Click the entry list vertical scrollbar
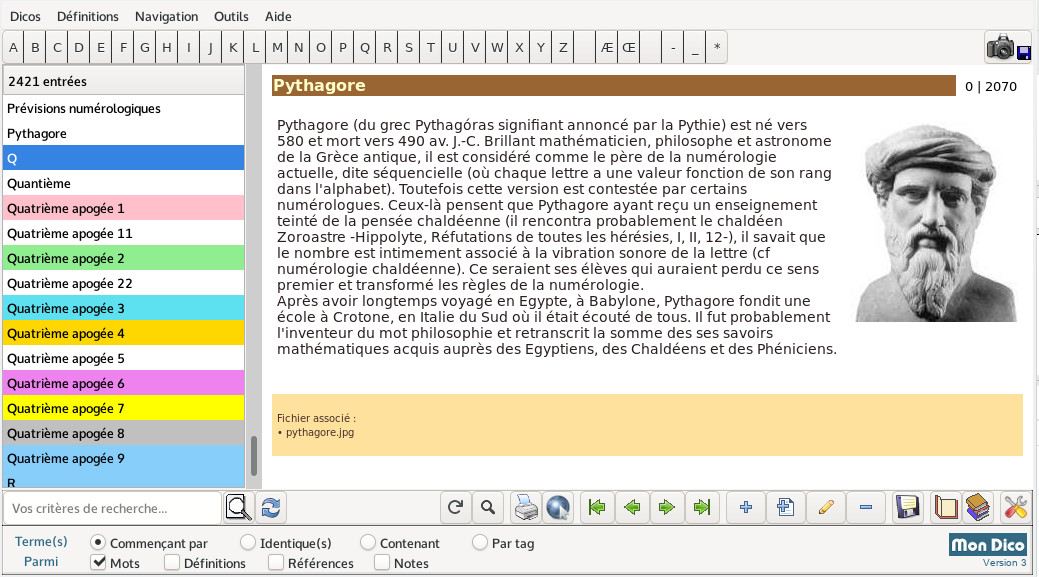The width and height of the screenshot is (1039, 577). [x=254, y=455]
